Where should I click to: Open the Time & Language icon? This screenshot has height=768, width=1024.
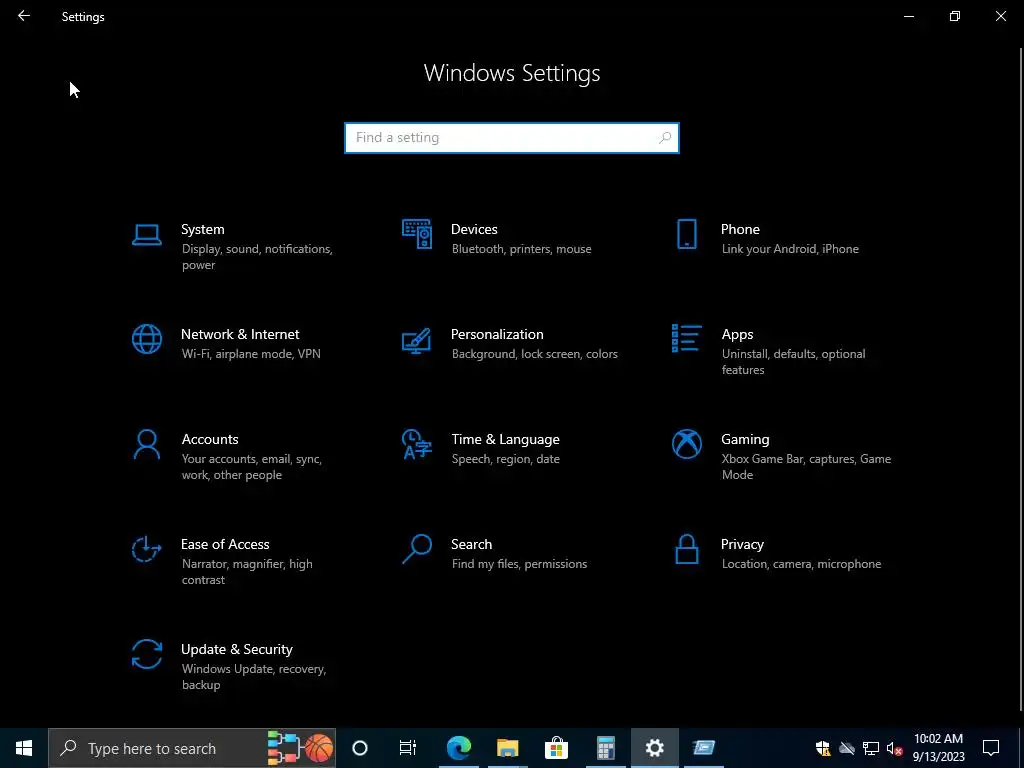(417, 444)
